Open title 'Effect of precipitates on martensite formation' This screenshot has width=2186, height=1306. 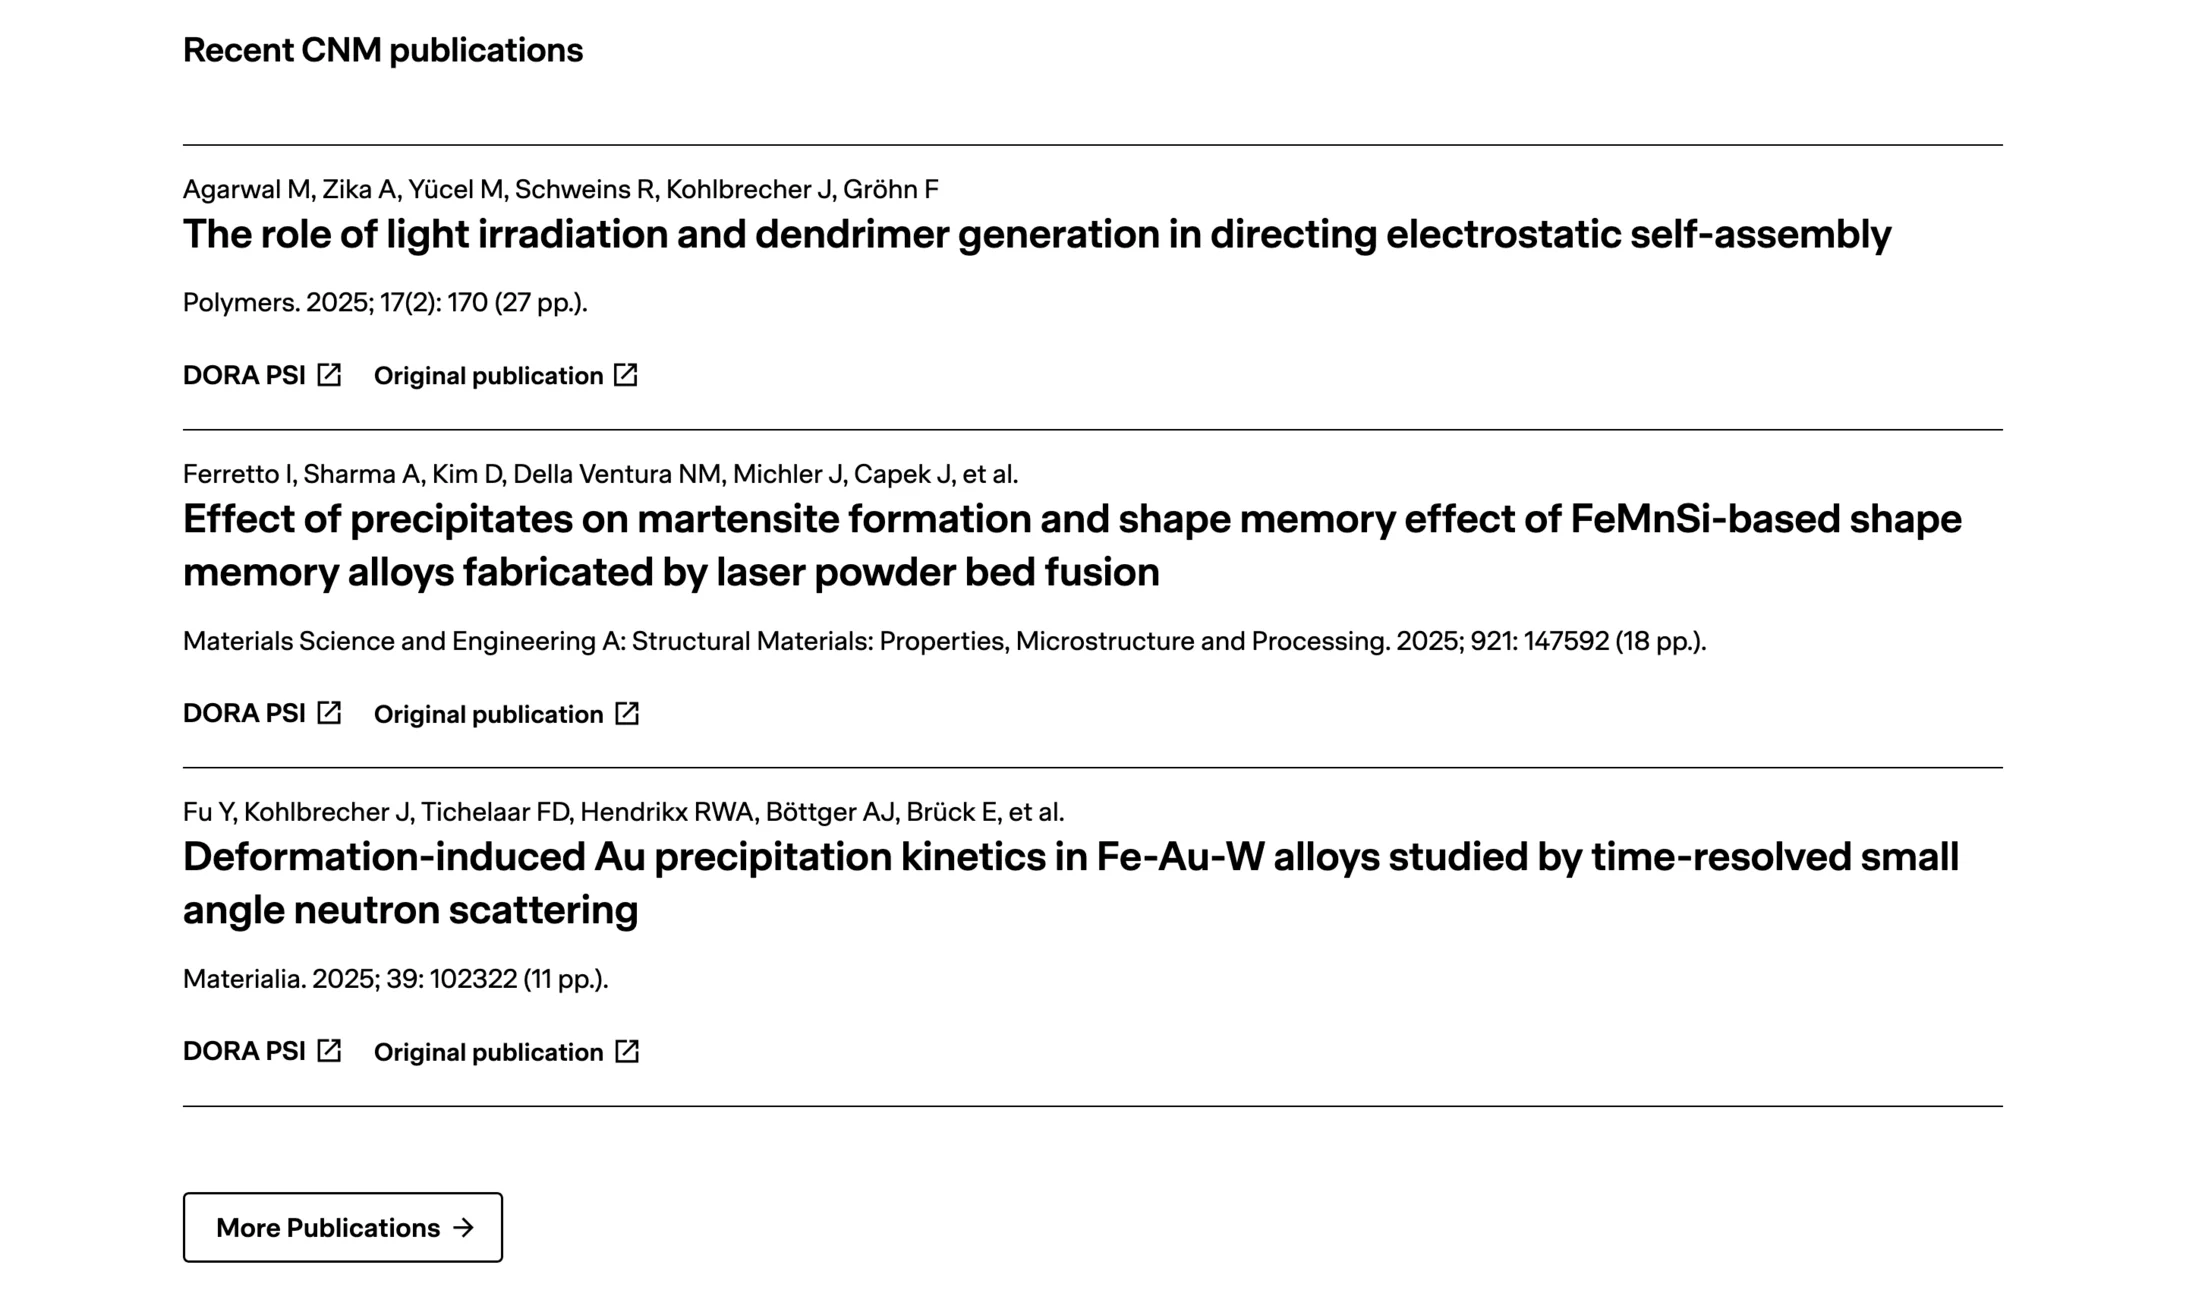point(1072,545)
